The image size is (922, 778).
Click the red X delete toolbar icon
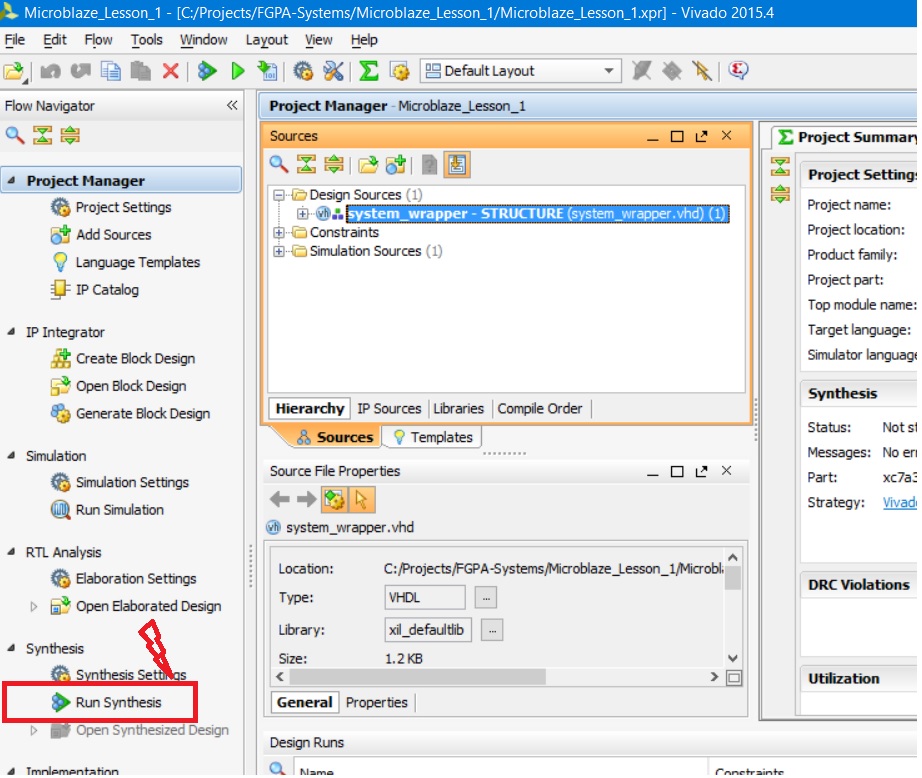tap(170, 71)
